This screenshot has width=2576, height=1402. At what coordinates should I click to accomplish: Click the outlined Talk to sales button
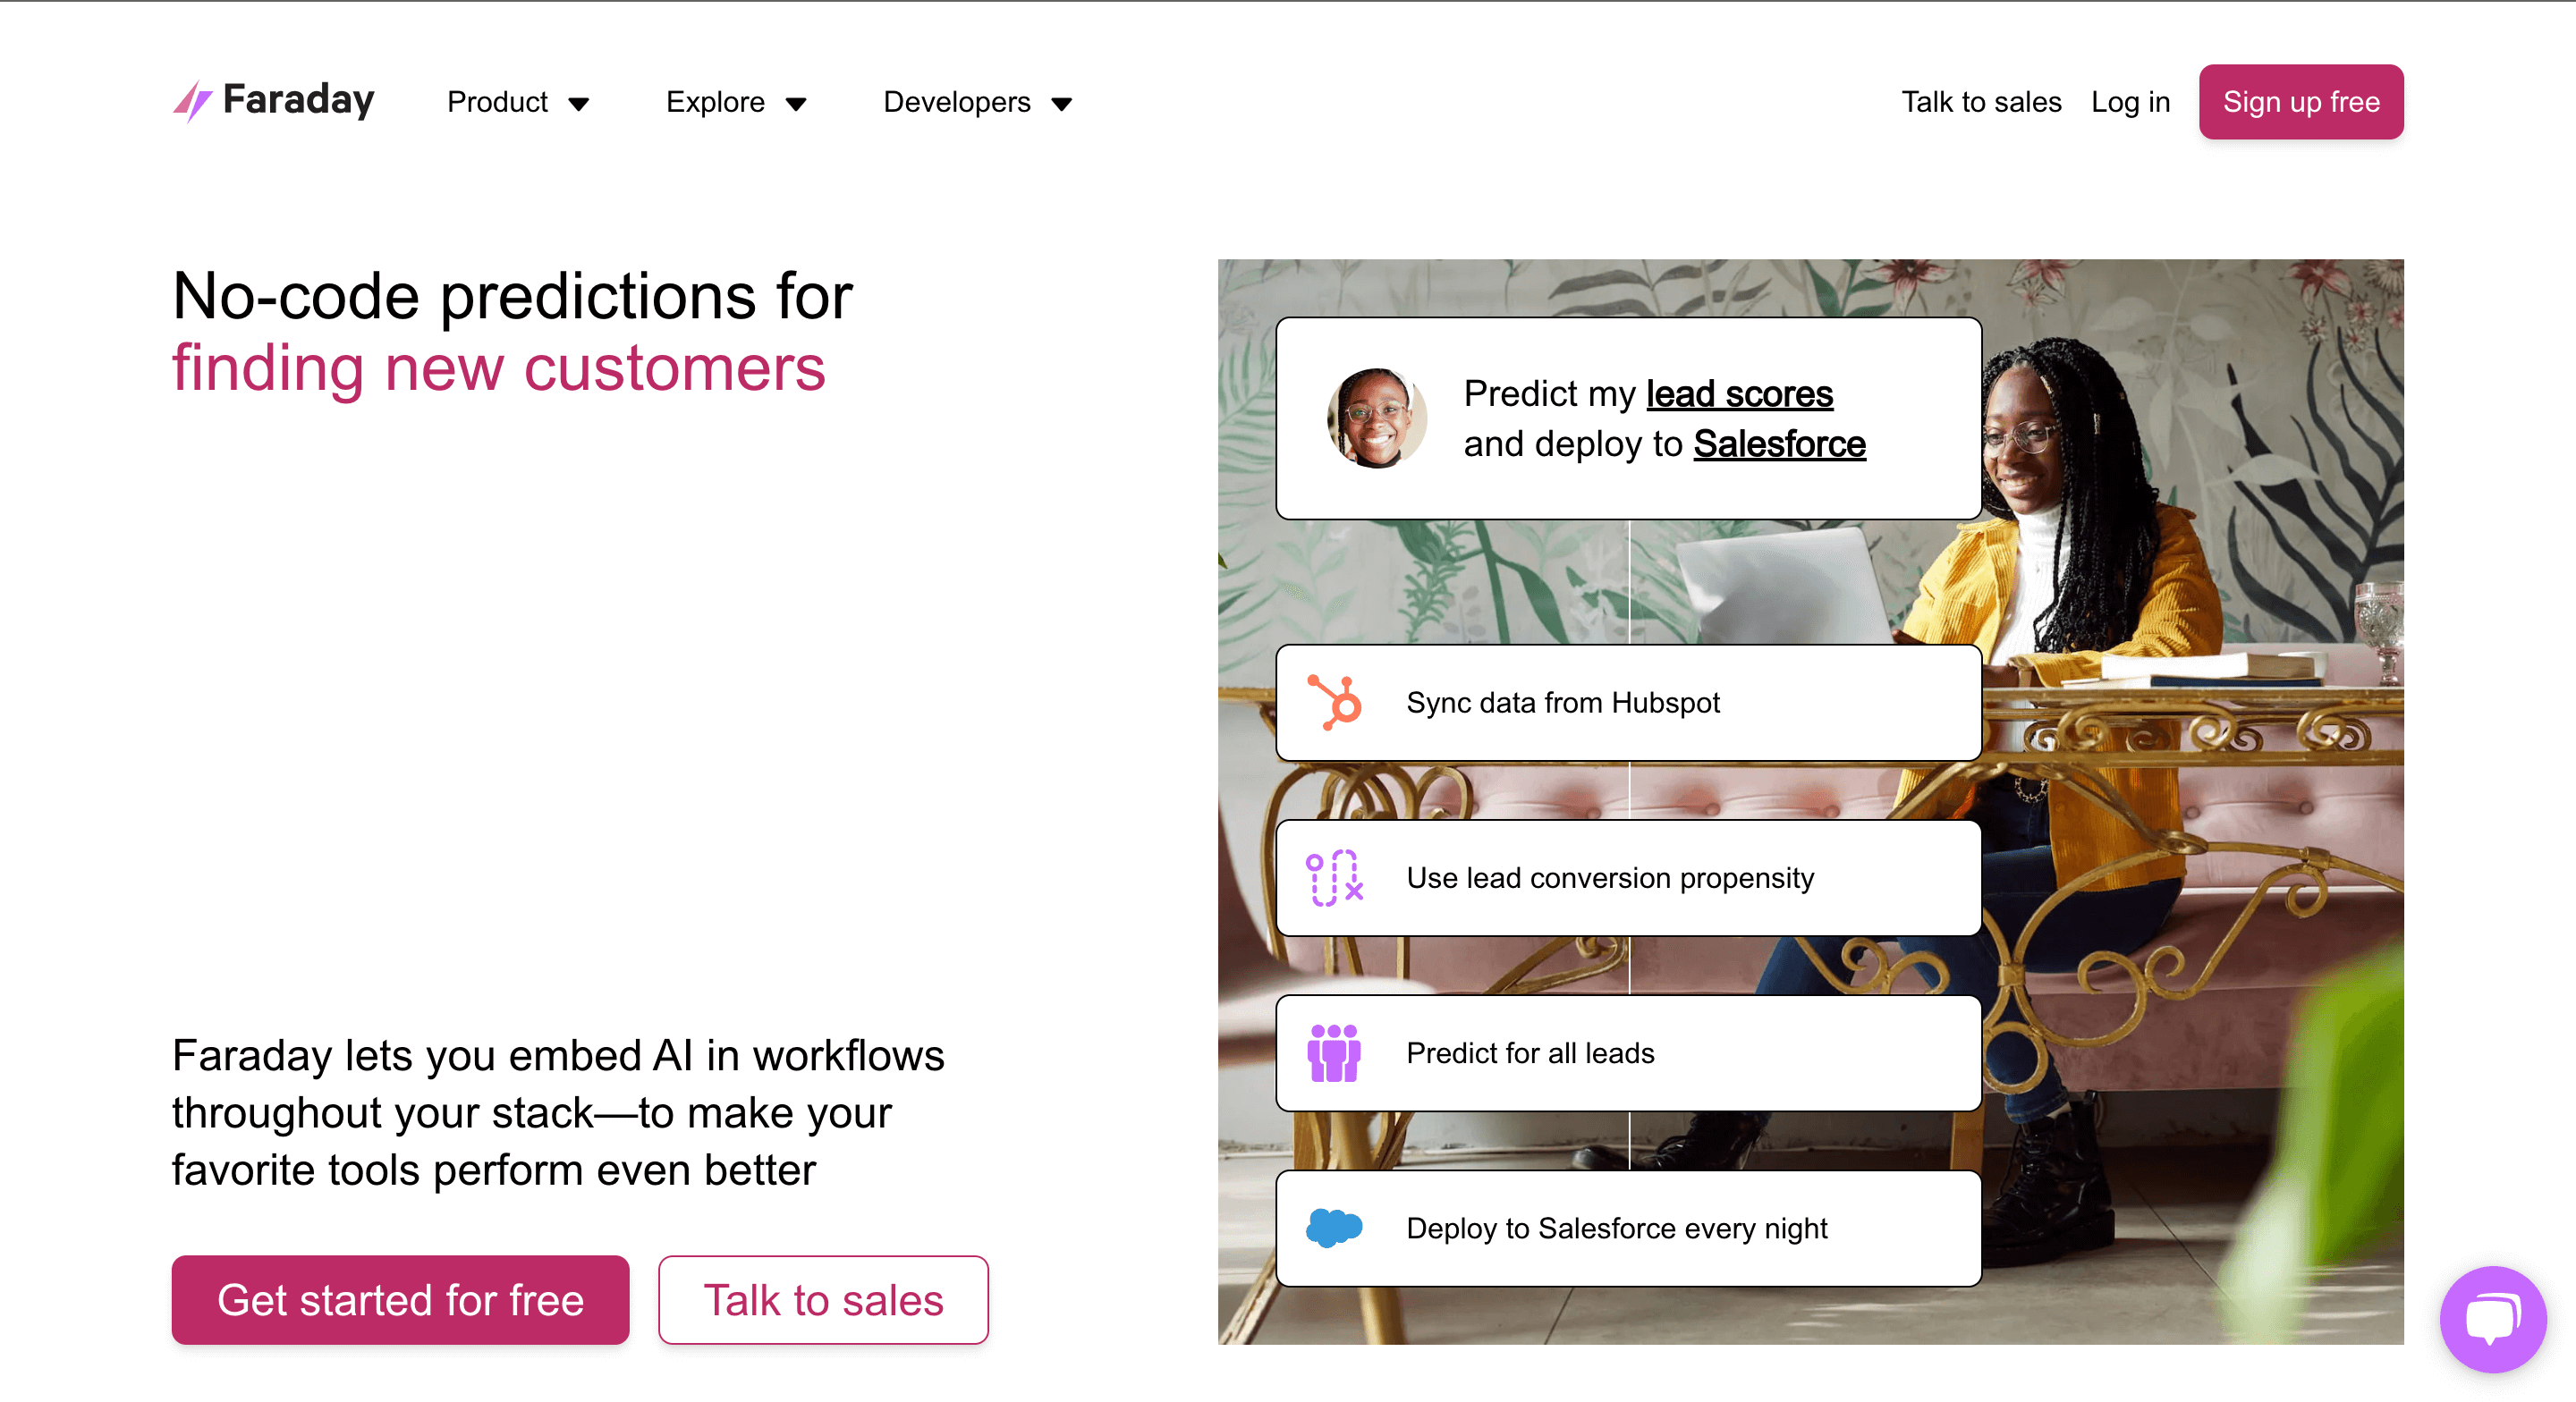coord(823,1300)
